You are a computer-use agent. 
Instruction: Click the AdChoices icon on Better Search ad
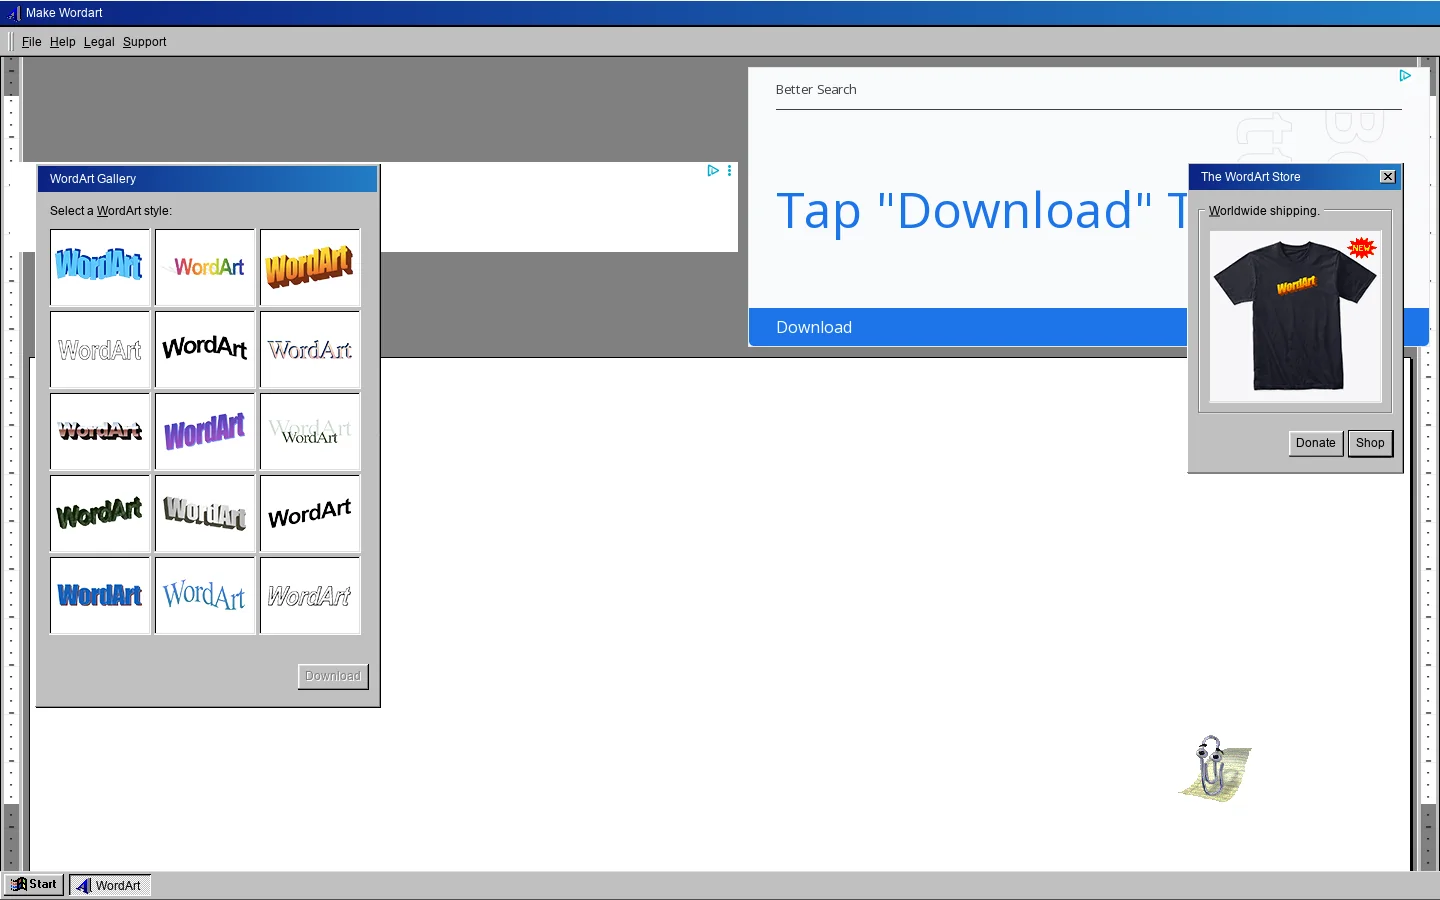(1405, 76)
